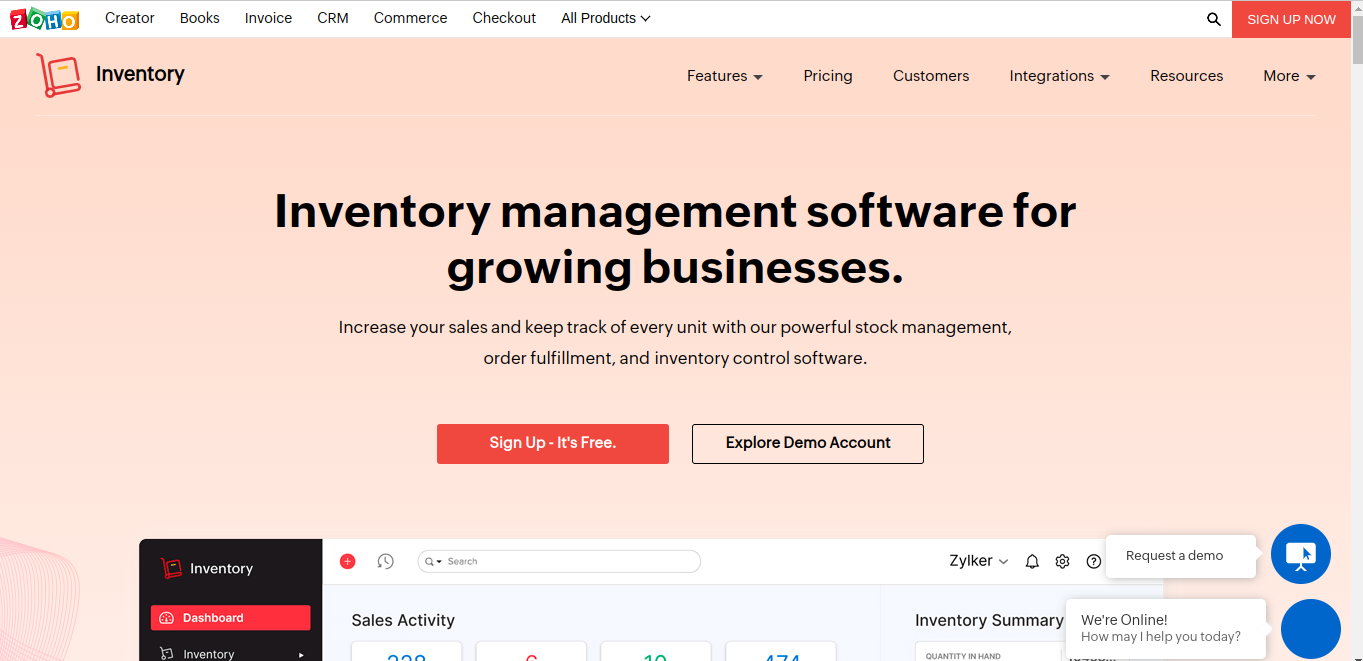Click the Inventory cart logo icon
This screenshot has width=1363, height=661.
58,75
